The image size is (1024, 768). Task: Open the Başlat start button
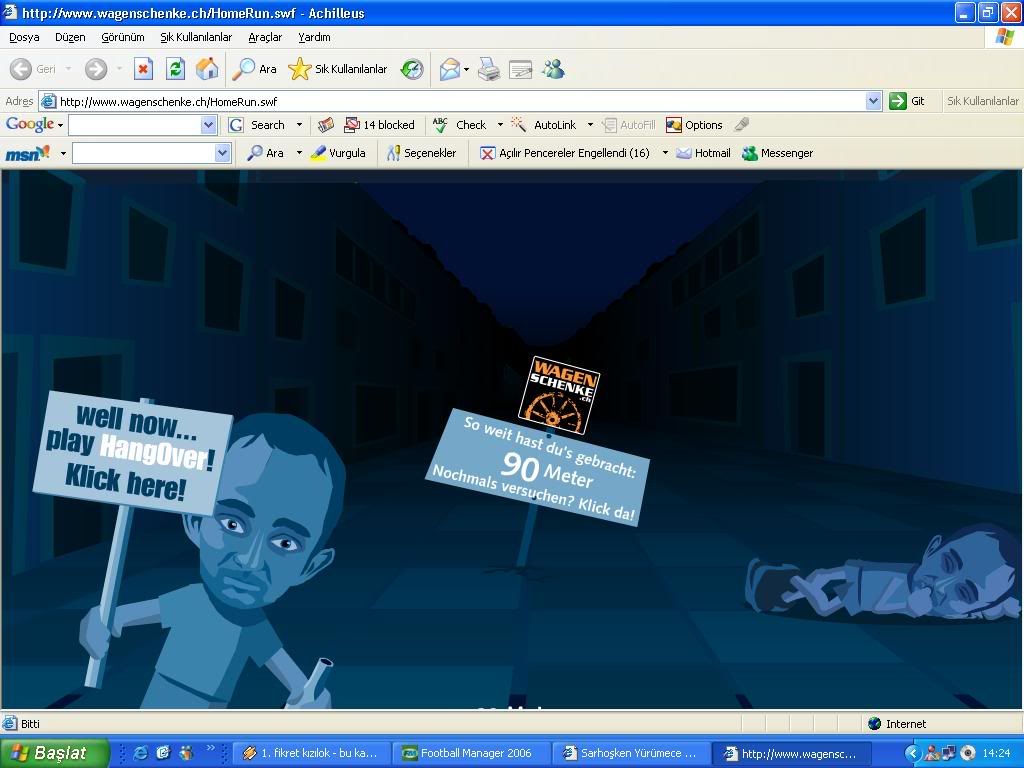(54, 753)
